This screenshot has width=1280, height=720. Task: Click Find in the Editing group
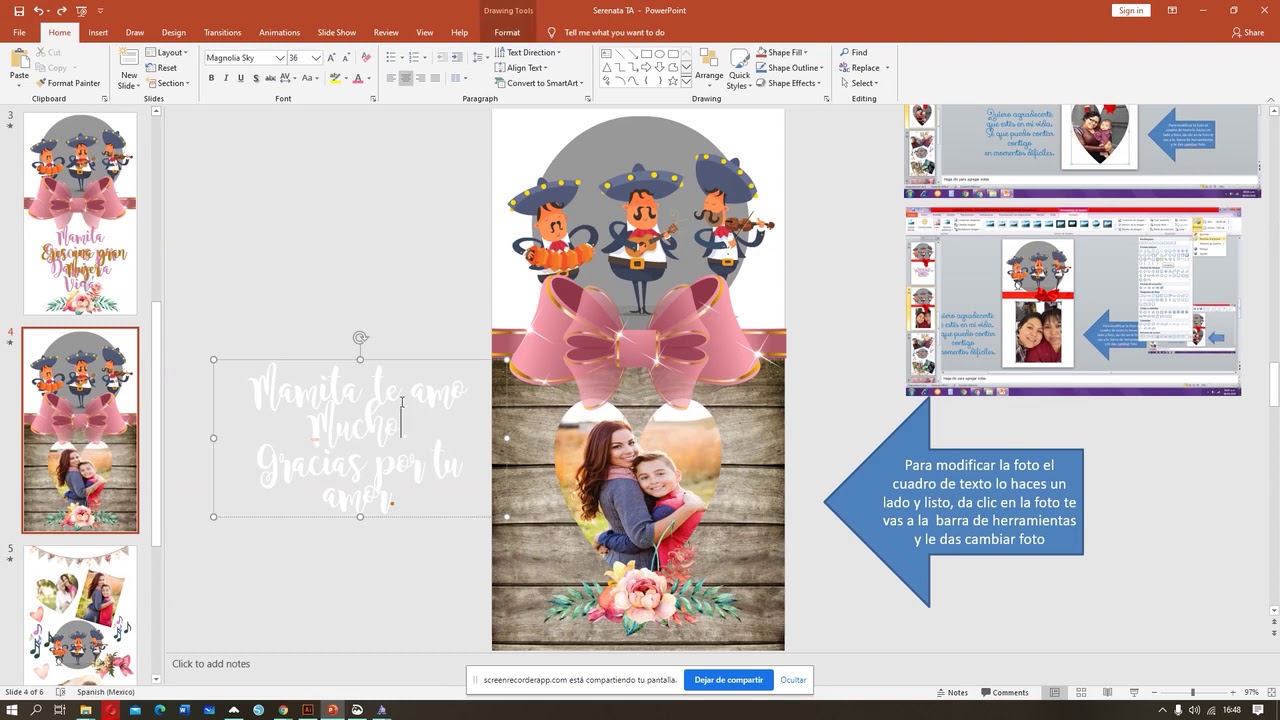point(852,52)
